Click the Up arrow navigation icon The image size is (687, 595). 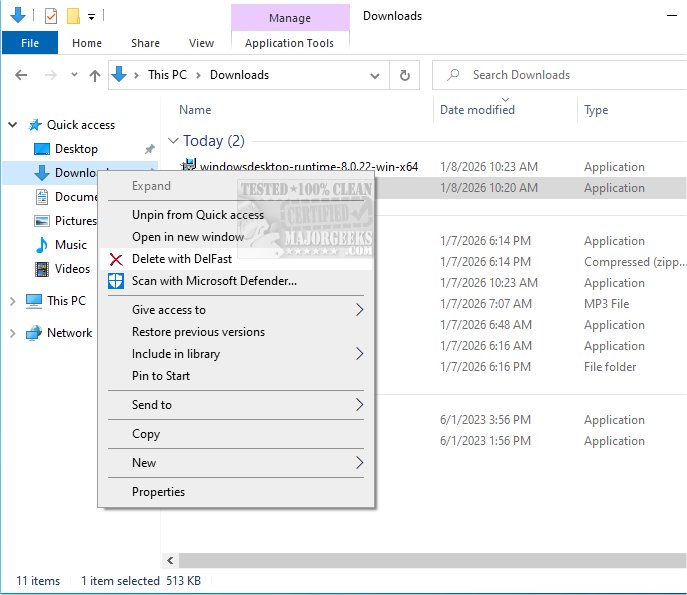coord(95,75)
